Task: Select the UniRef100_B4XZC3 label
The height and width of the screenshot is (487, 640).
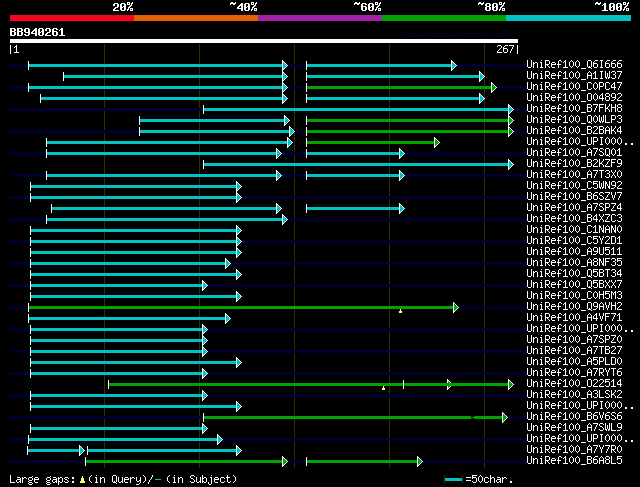Action: click(574, 219)
